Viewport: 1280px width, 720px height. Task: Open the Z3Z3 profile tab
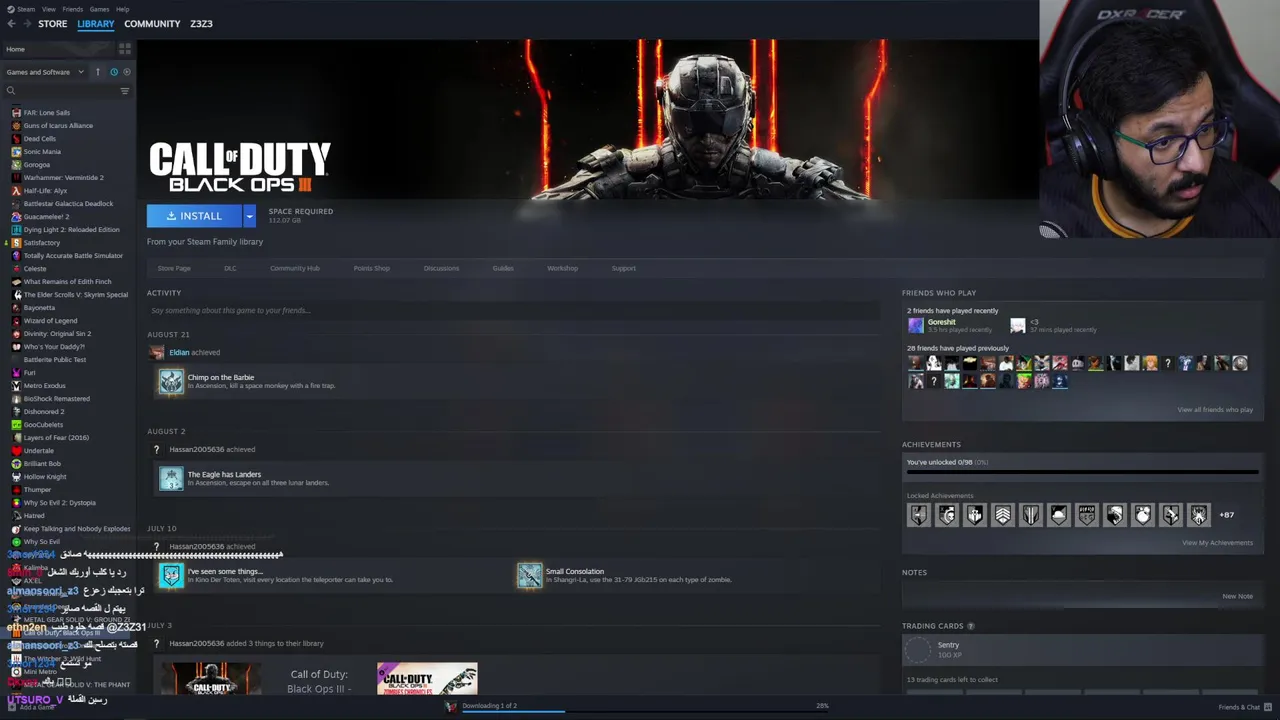(x=201, y=24)
